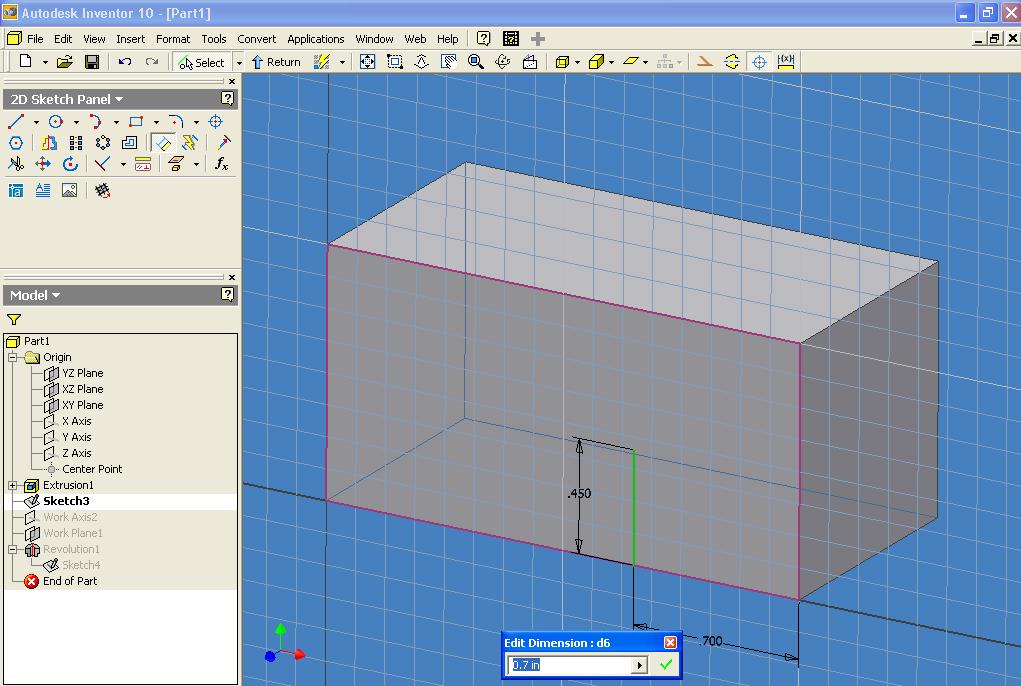
Task: Select Sketch3 in the model tree
Action: pos(66,501)
